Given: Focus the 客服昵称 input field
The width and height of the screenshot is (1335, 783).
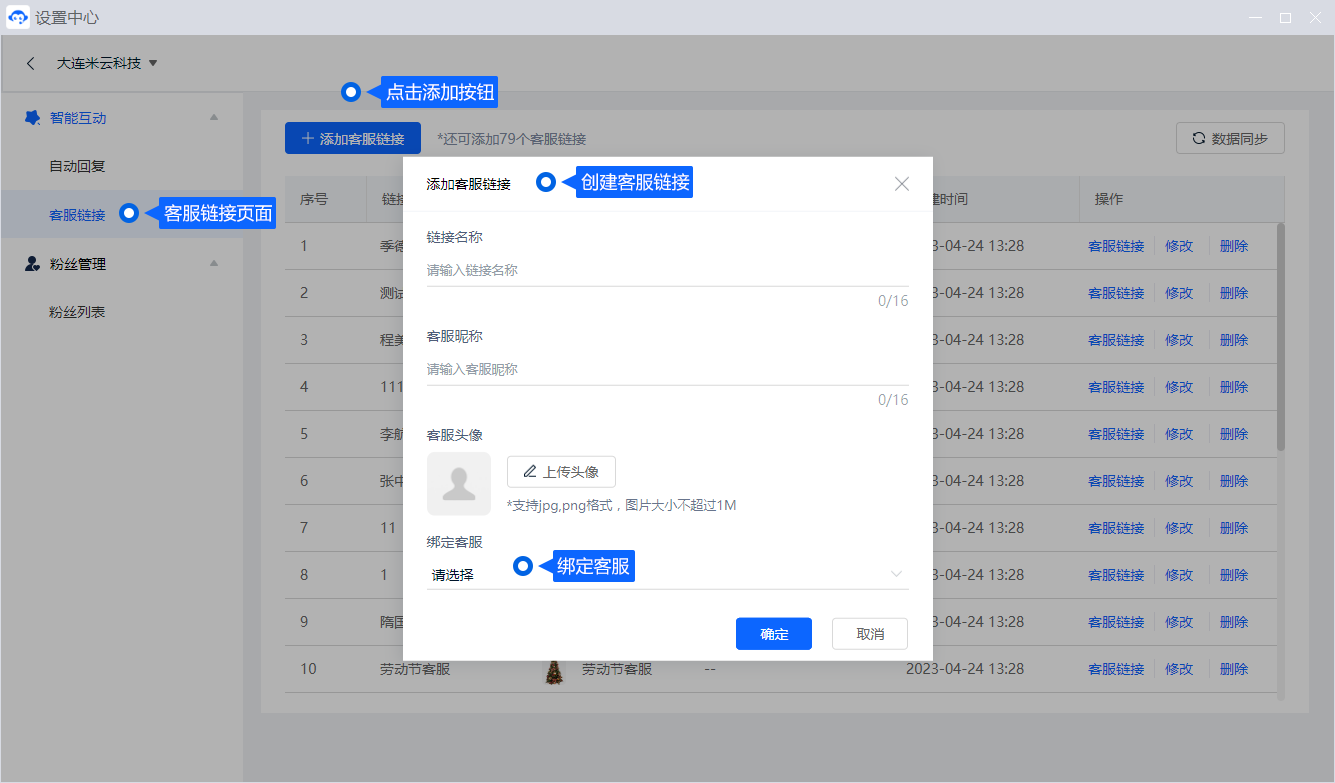Looking at the screenshot, I should point(667,370).
